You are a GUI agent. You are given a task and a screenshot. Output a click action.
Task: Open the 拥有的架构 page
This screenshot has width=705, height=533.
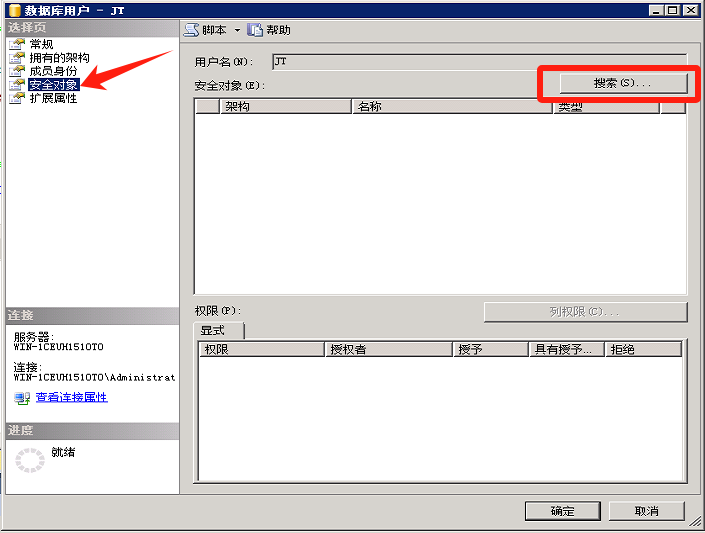click(x=59, y=58)
